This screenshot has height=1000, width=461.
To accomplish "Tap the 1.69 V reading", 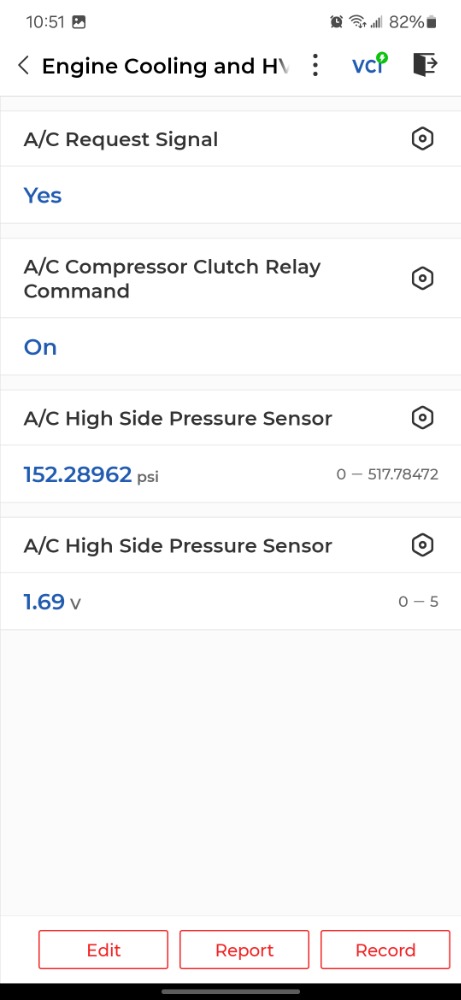I will coord(52,601).
